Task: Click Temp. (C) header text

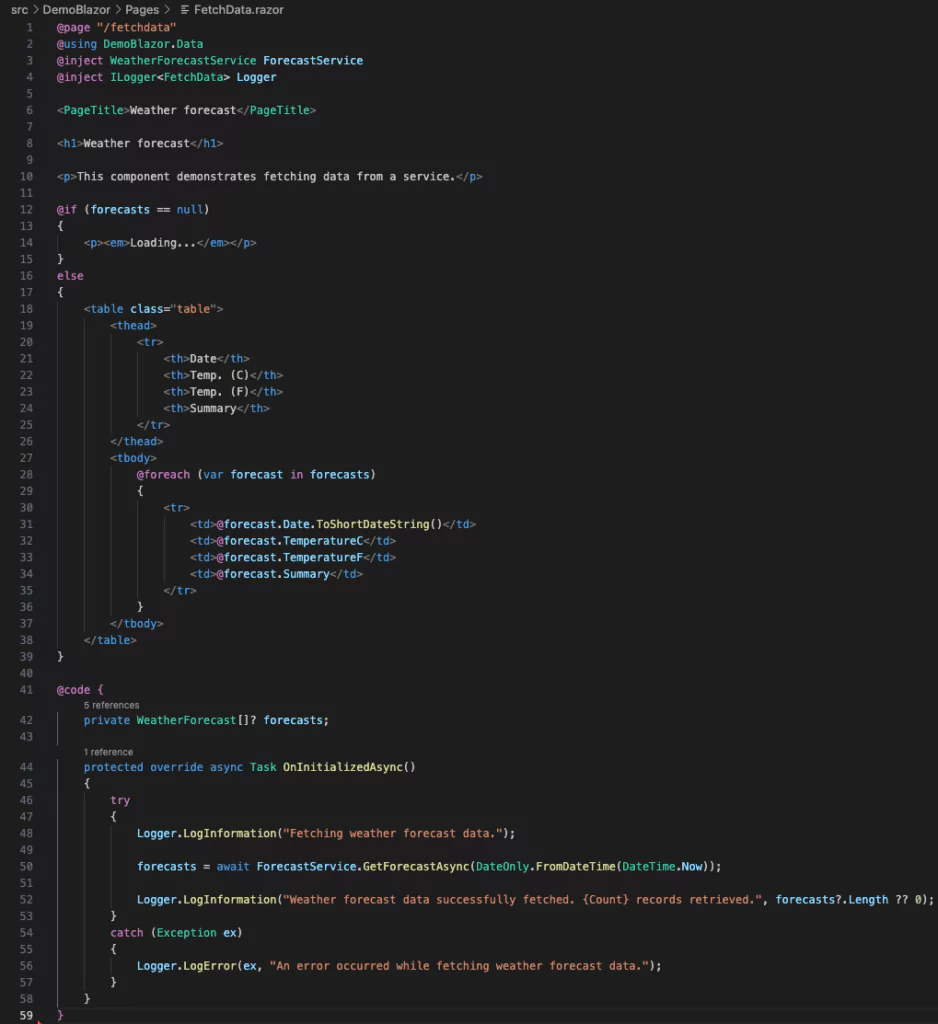Action: click(x=219, y=376)
